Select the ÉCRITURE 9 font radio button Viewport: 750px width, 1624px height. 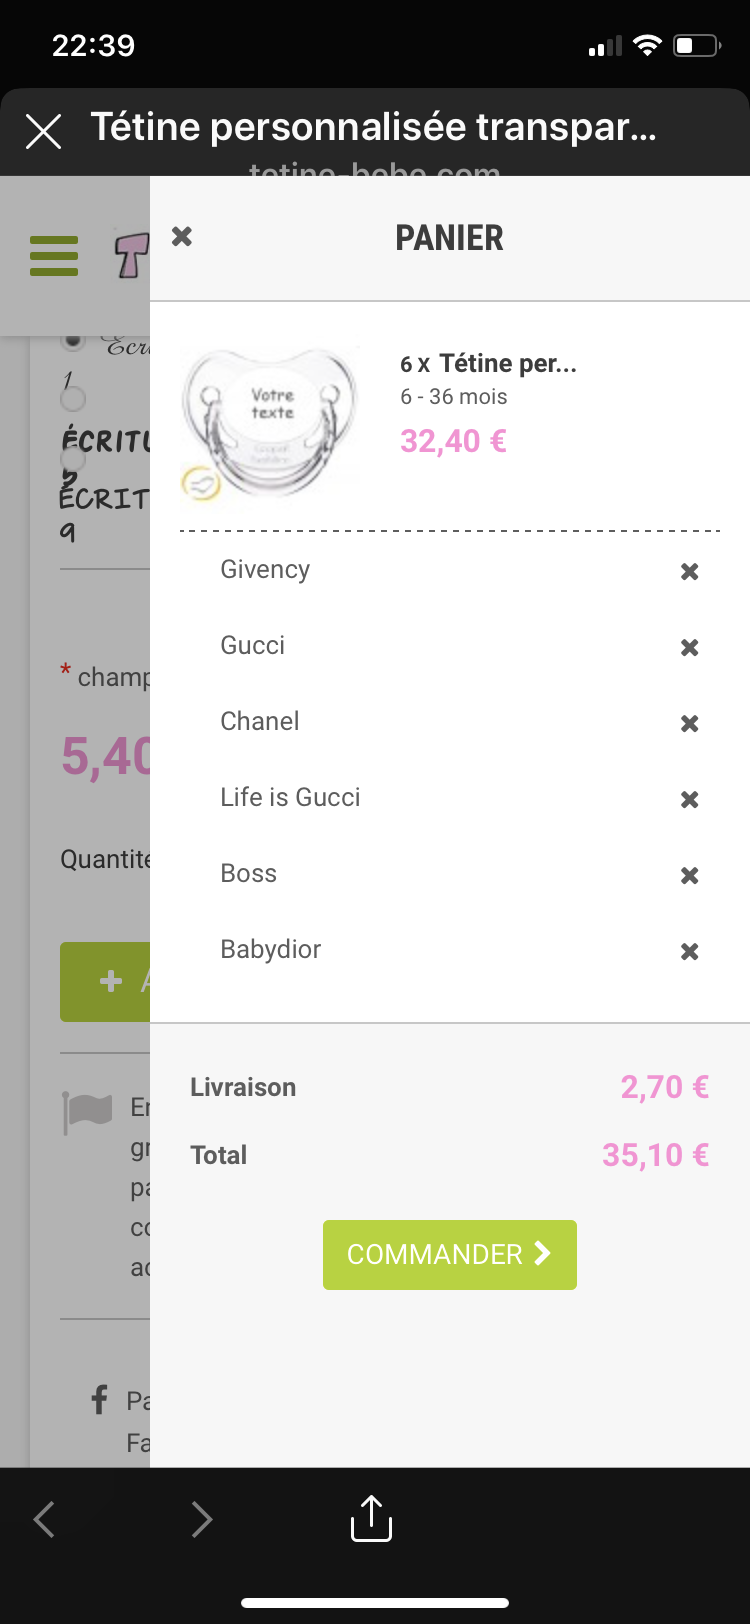pyautogui.click(x=73, y=460)
